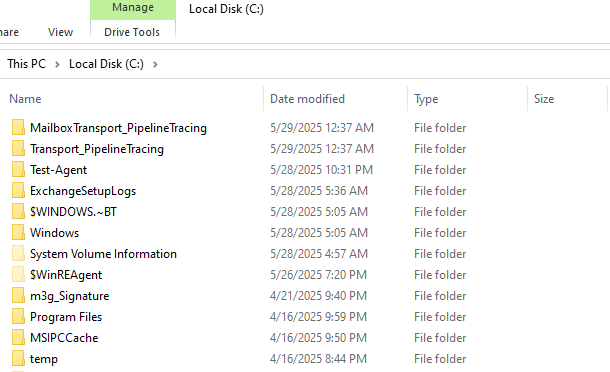Open the Manage contextual tab
This screenshot has height=372, width=610.
[x=133, y=8]
